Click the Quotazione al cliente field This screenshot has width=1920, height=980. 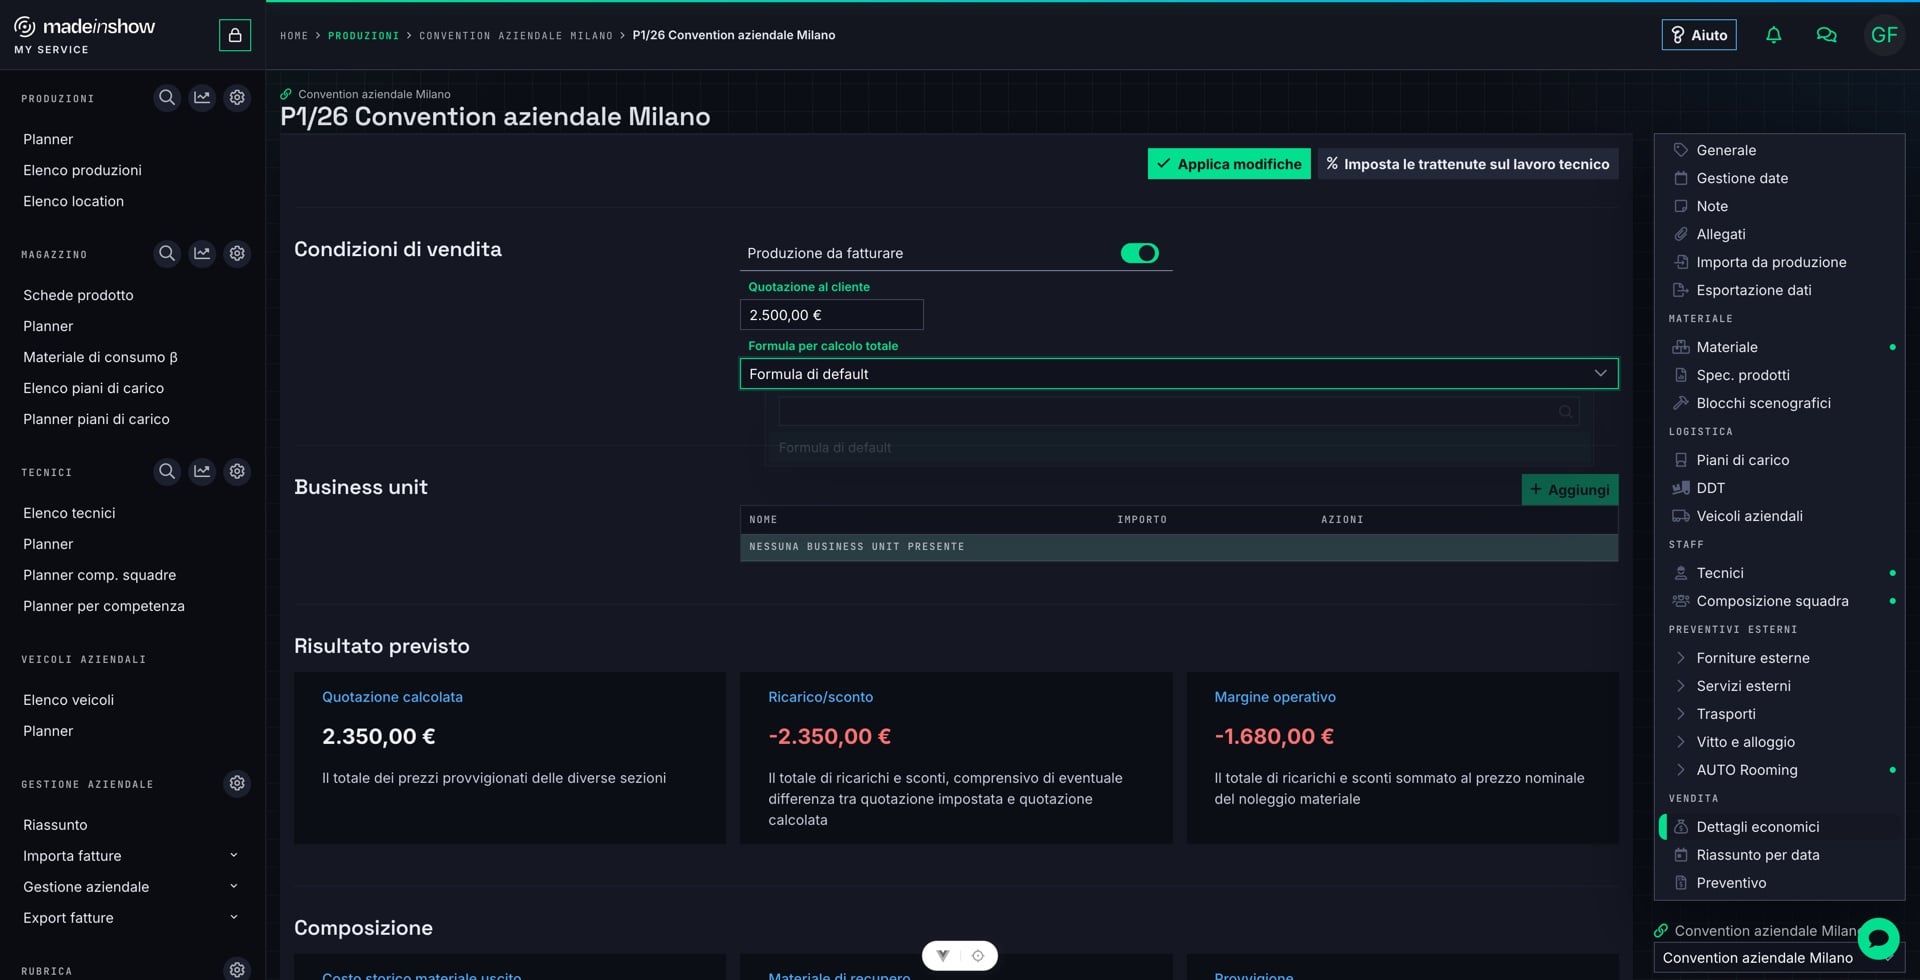pos(831,315)
